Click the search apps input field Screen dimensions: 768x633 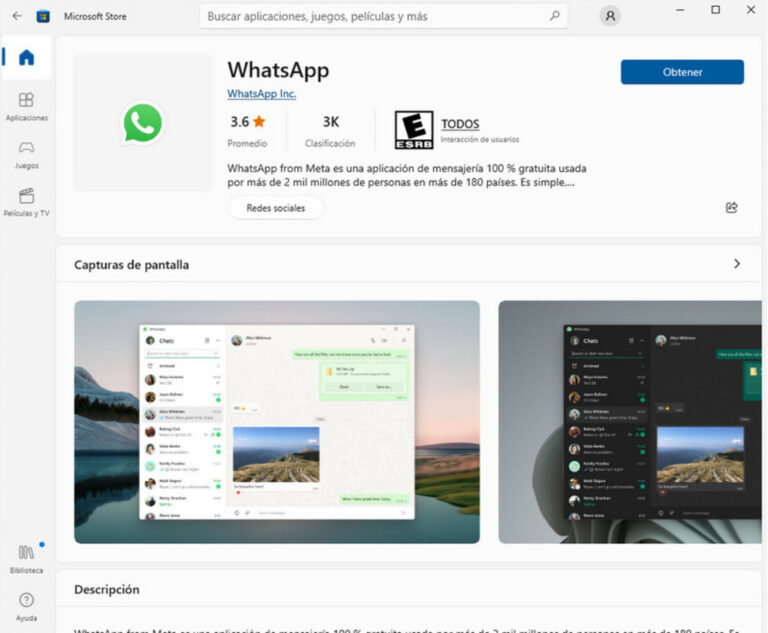click(x=375, y=16)
